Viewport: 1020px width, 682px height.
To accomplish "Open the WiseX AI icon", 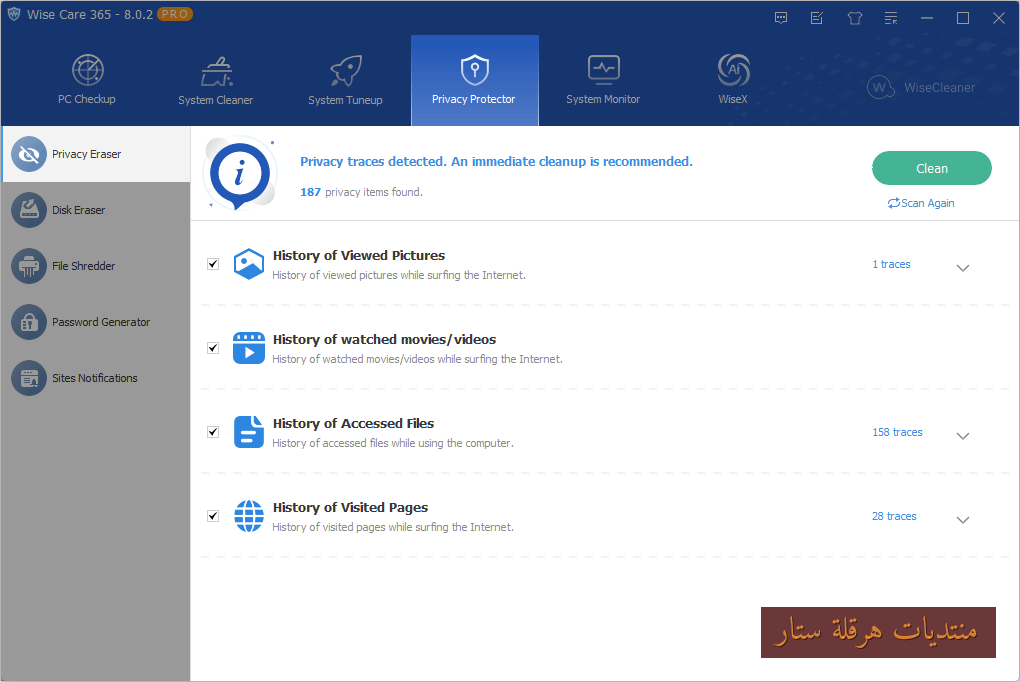I will click(x=733, y=70).
